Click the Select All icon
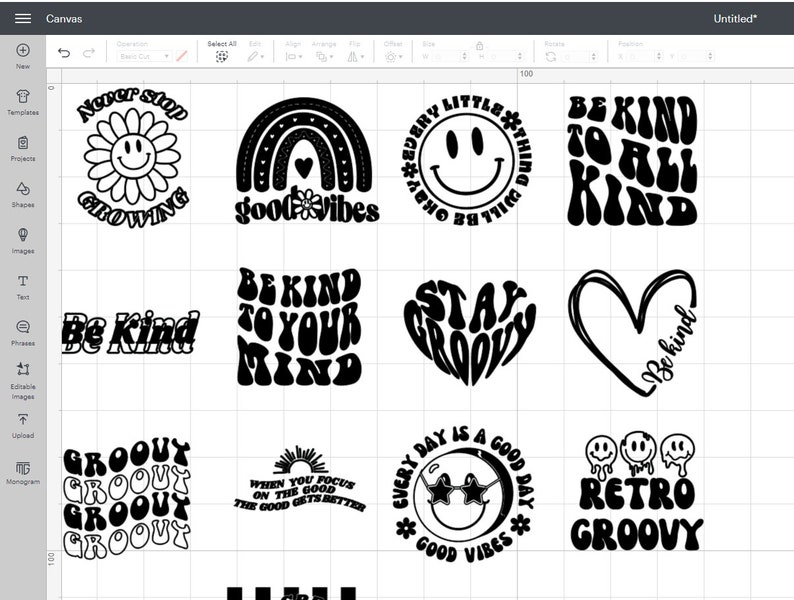 pos(222,57)
